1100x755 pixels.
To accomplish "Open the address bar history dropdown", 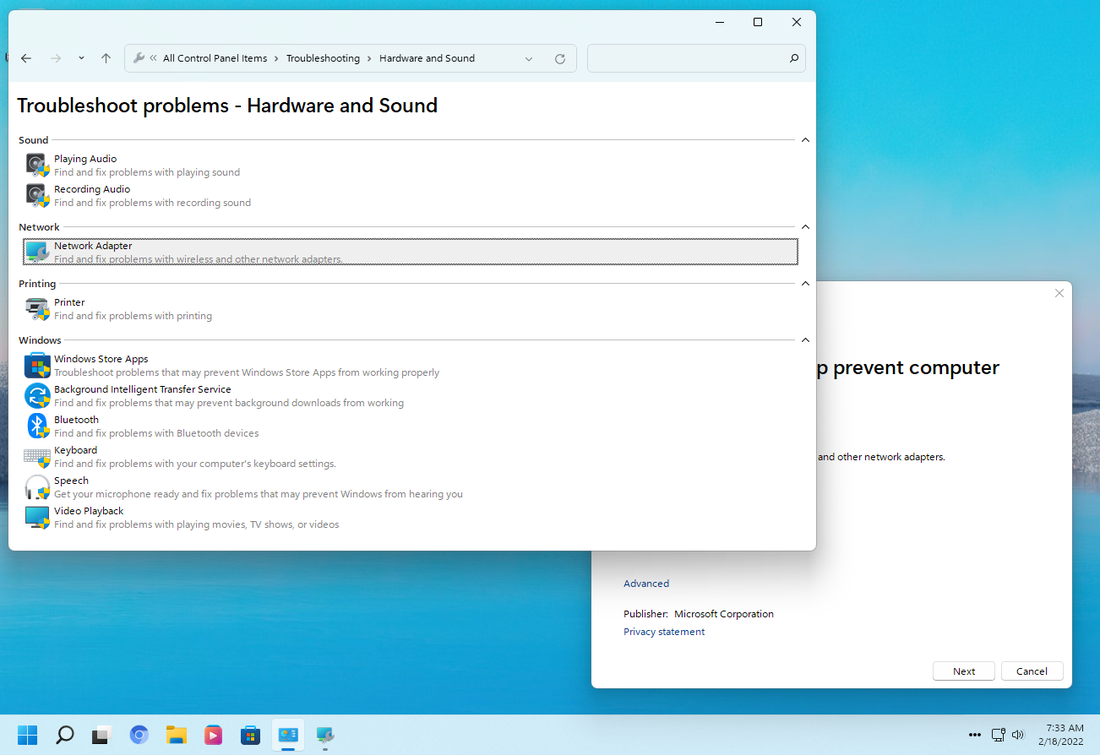I will point(529,59).
